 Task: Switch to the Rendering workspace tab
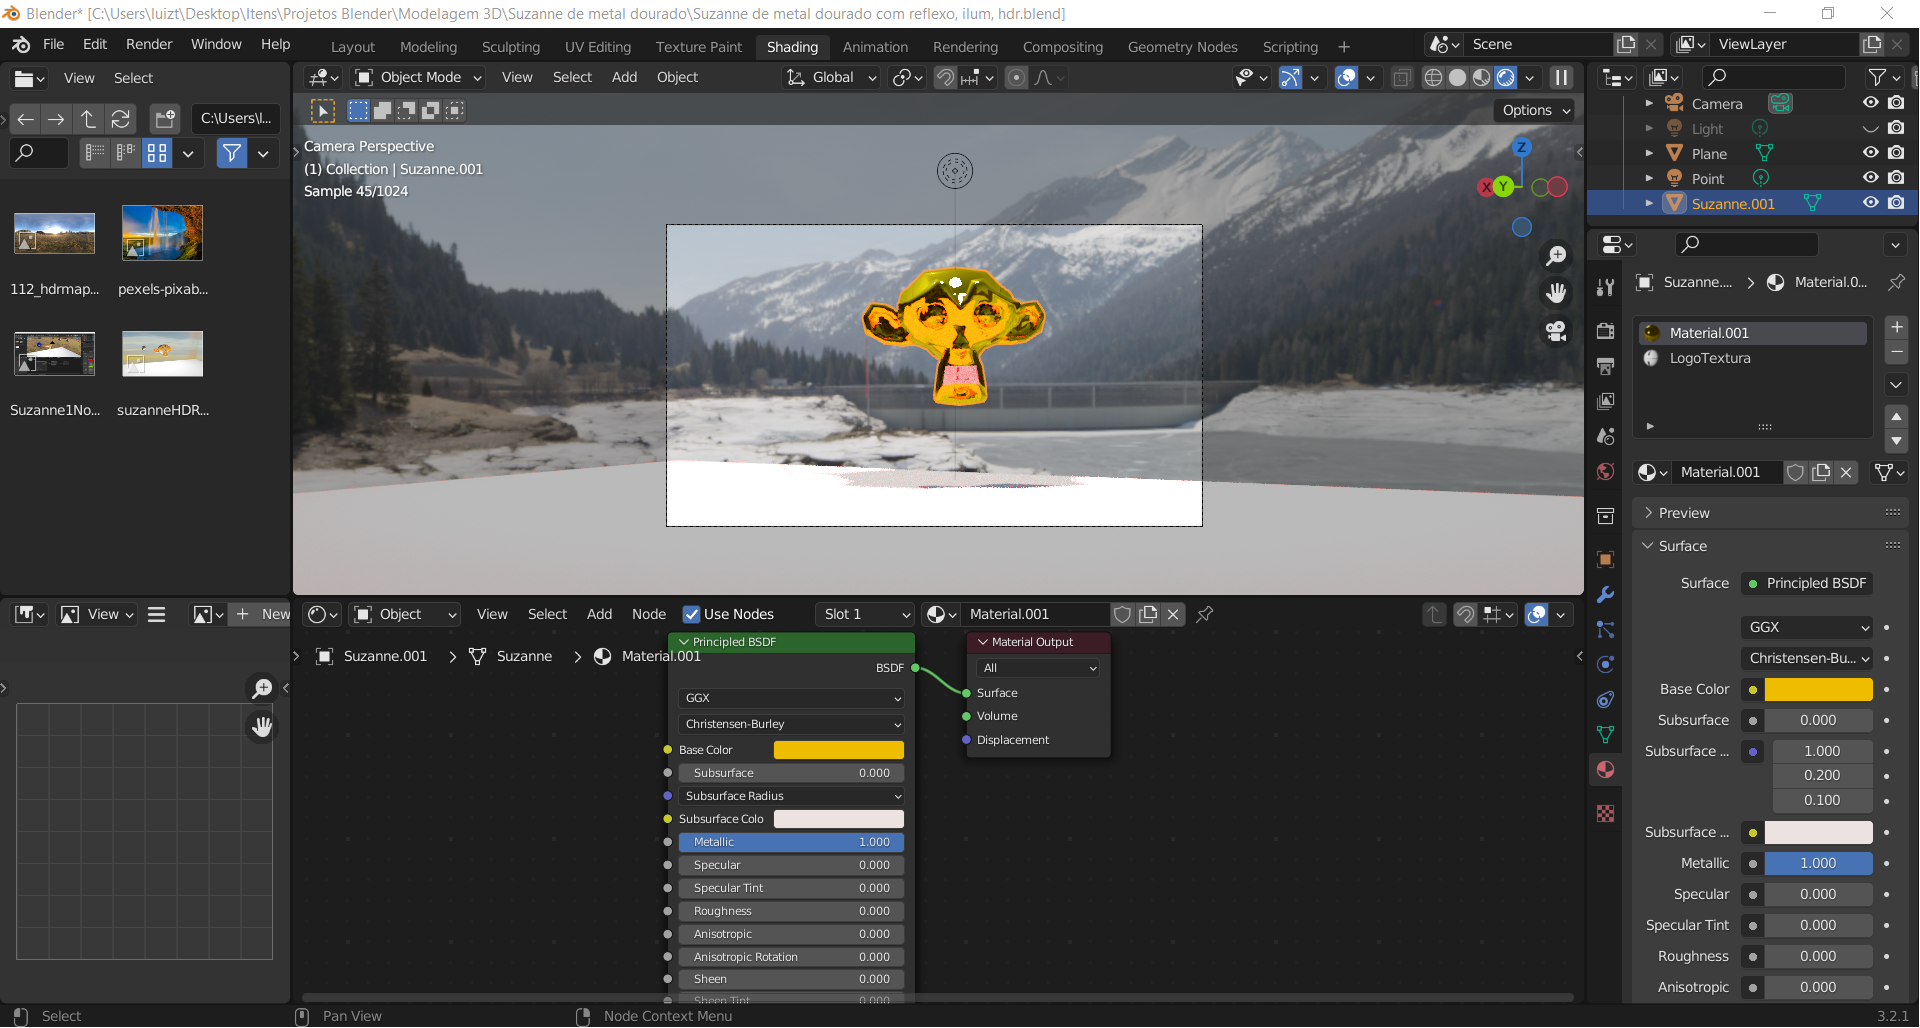coord(965,47)
